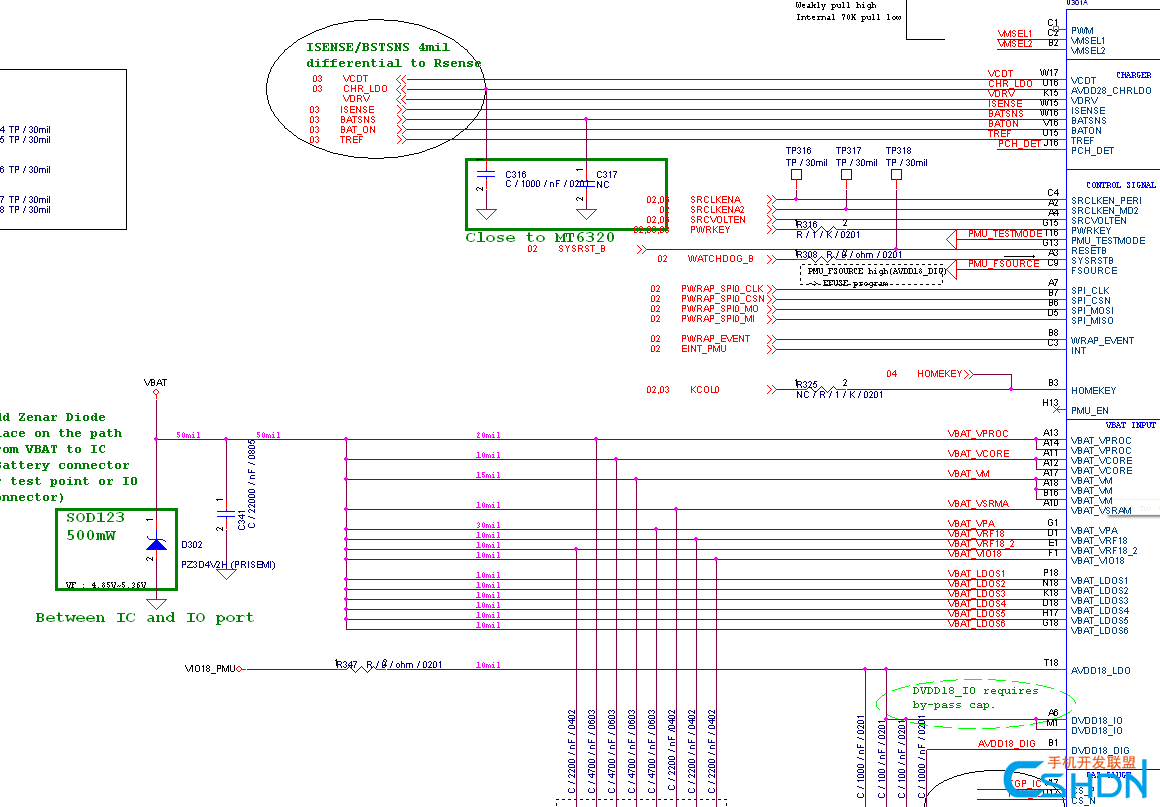The width and height of the screenshot is (1160, 807).
Task: Click the 'TP318' designator label
Action: (x=898, y=151)
